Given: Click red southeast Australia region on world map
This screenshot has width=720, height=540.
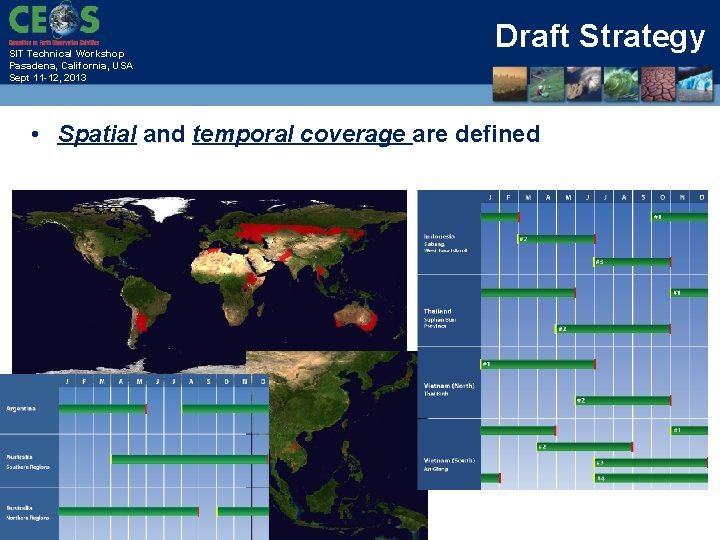Looking at the screenshot, I should tap(370, 321).
